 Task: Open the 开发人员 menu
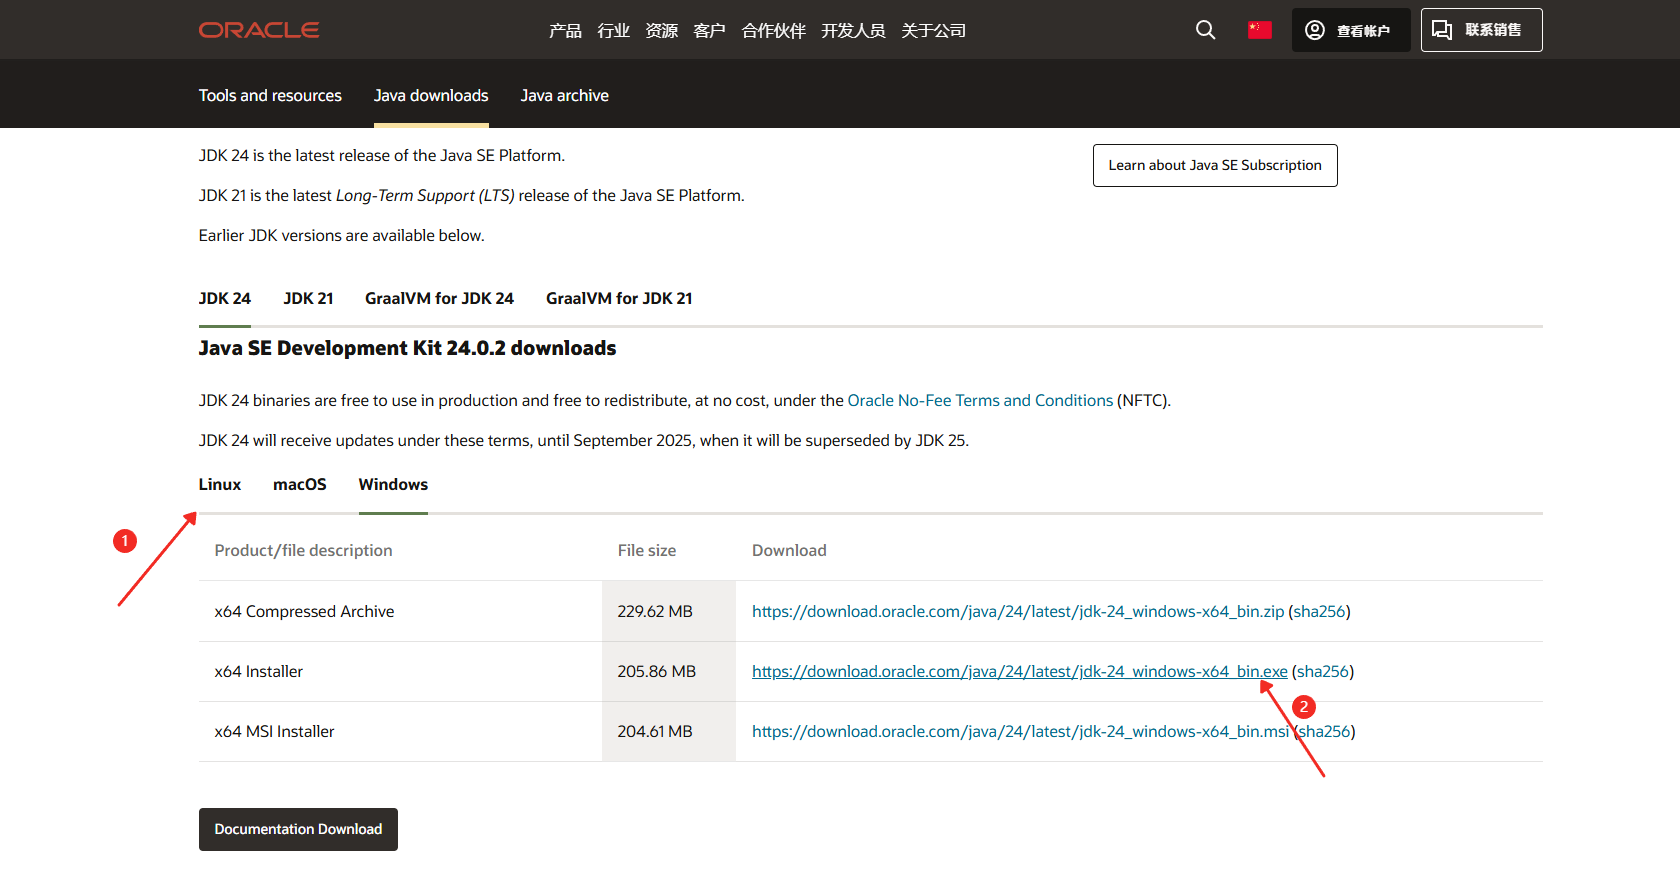point(853,31)
